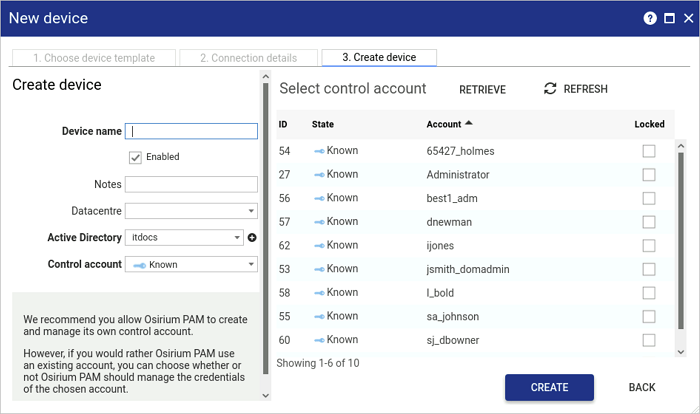
Task: Uncheck the Enabled checkbox
Action: click(x=135, y=157)
